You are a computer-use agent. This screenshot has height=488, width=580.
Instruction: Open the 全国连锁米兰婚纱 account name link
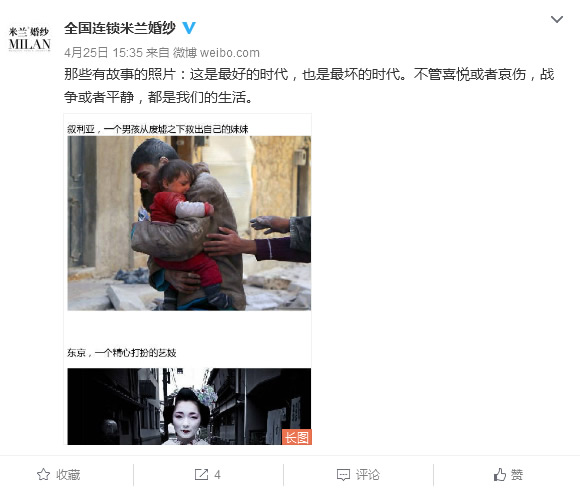click(x=120, y=28)
